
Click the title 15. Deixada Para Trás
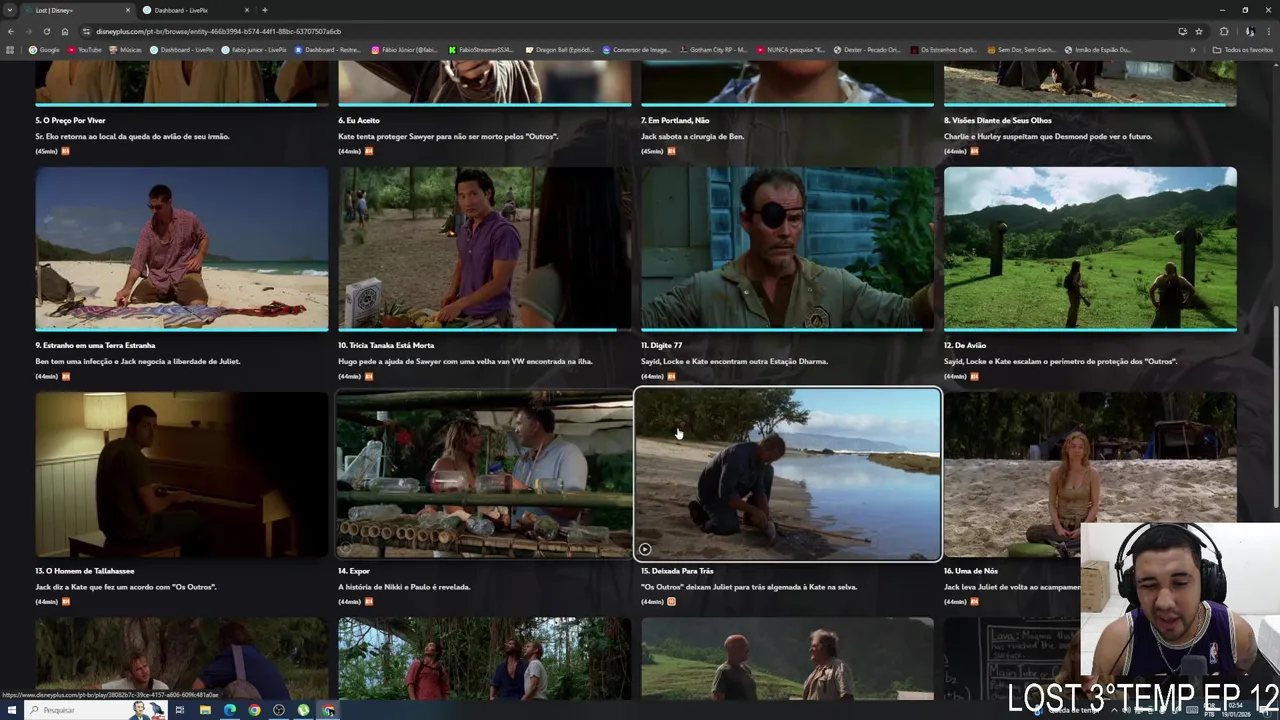(677, 571)
